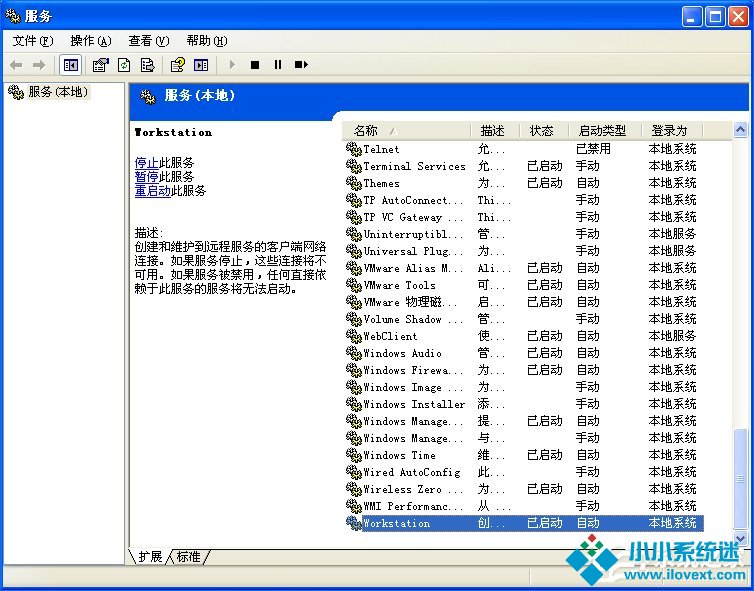Click the Refresh toolbar icon
Image resolution: width=754 pixels, height=591 pixels.
tap(124, 65)
